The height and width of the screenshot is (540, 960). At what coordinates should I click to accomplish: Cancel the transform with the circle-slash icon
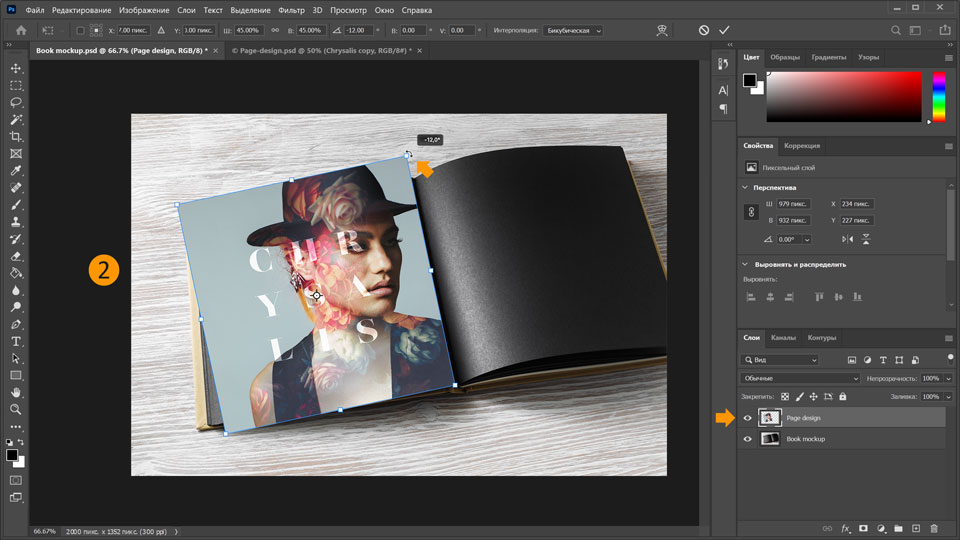pos(704,30)
